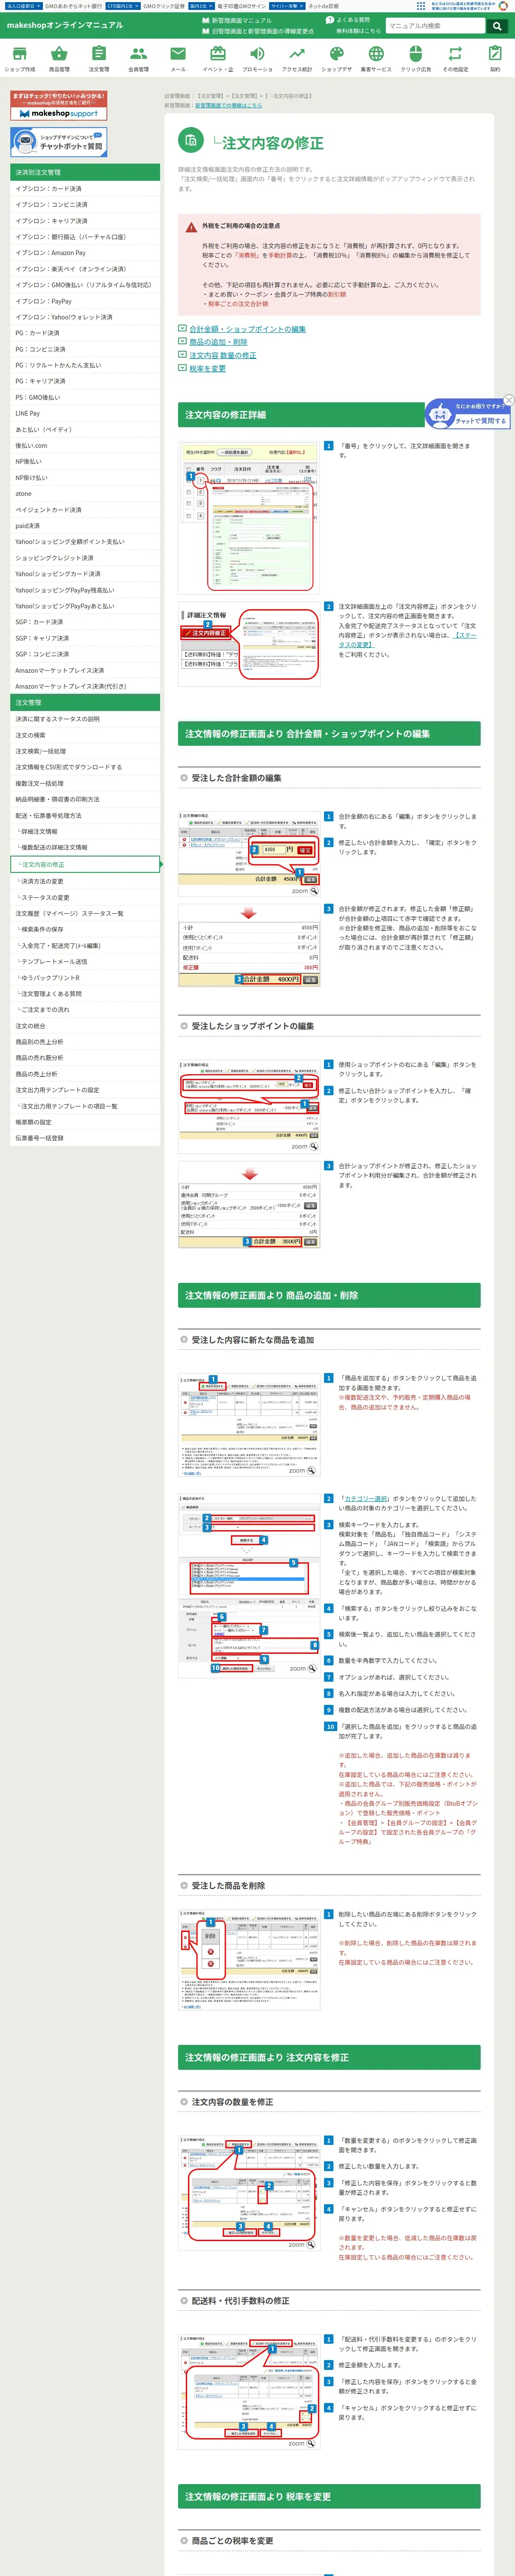Open the 新管理画面マニュアル link

pos(237,20)
